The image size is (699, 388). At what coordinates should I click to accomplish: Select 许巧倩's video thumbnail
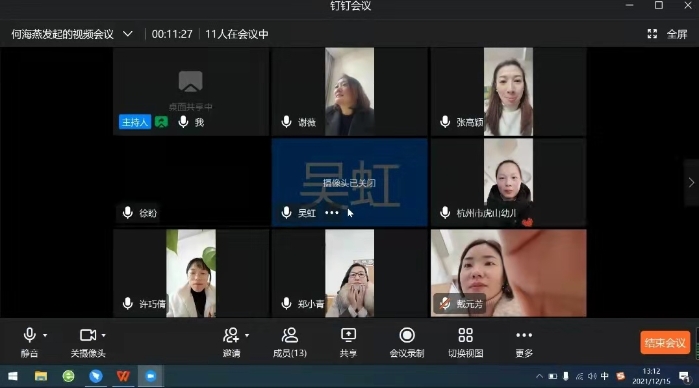point(191,273)
